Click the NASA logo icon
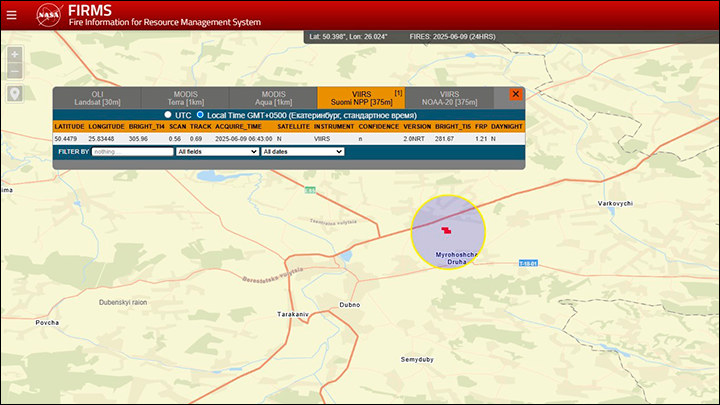The height and width of the screenshot is (405, 720). [49, 15]
